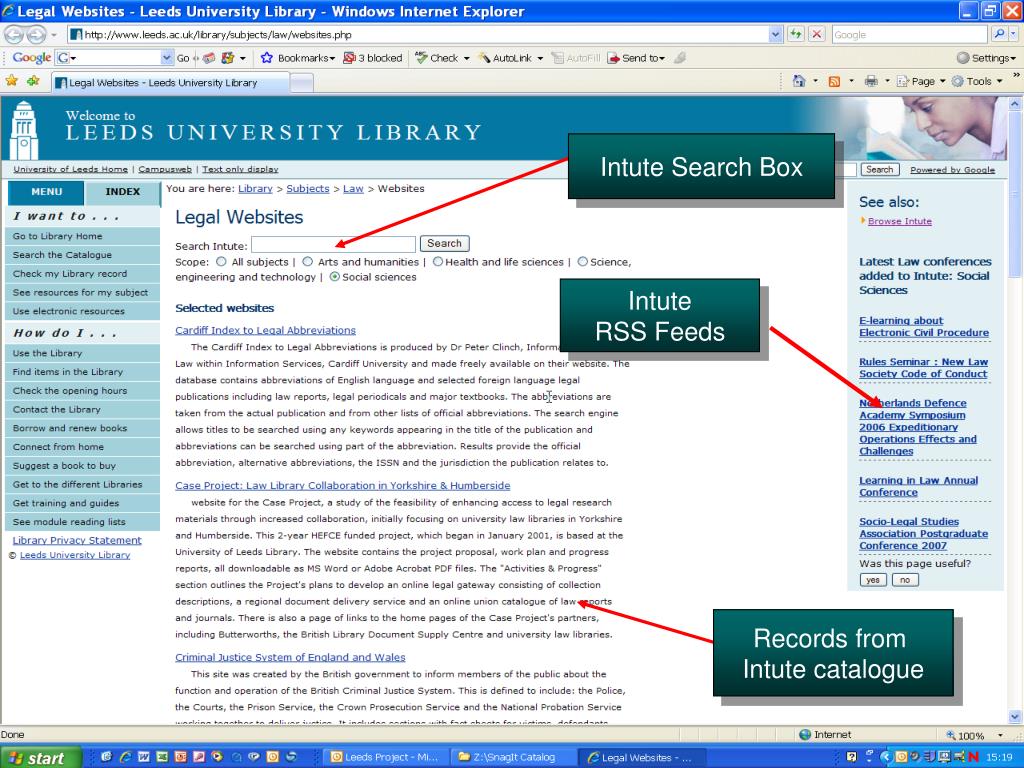Open the Criminal Justice System of England link

(x=290, y=658)
